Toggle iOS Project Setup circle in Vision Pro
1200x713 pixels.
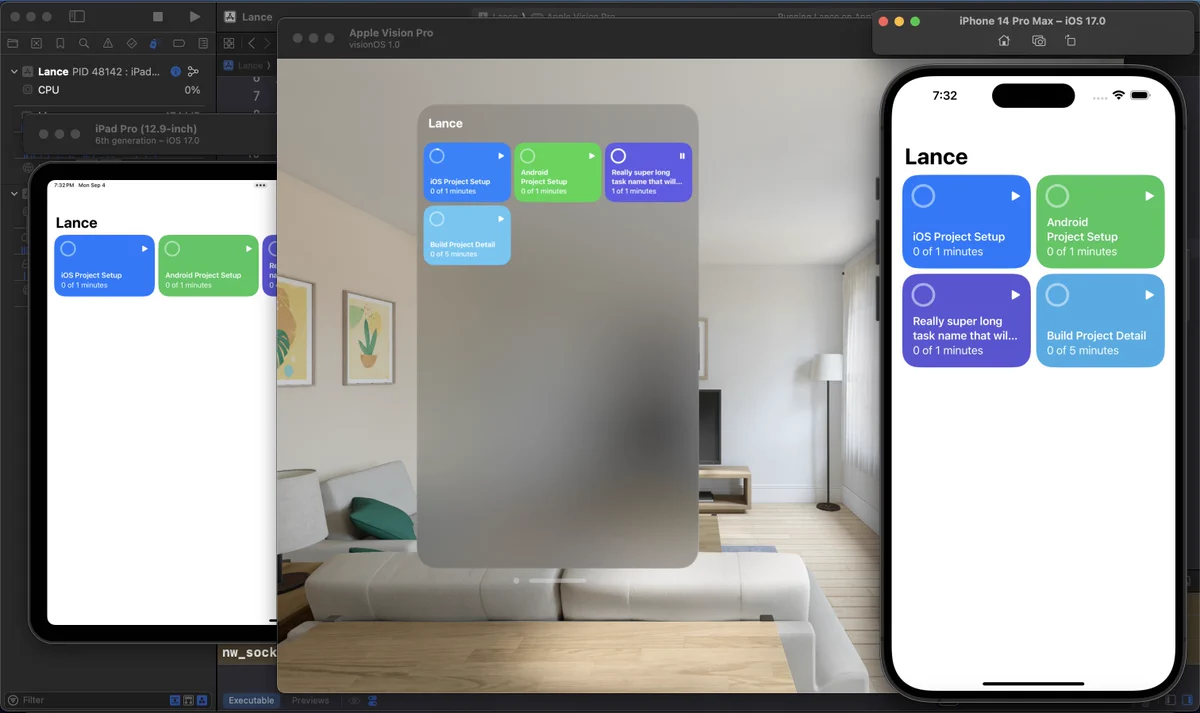(x=437, y=156)
